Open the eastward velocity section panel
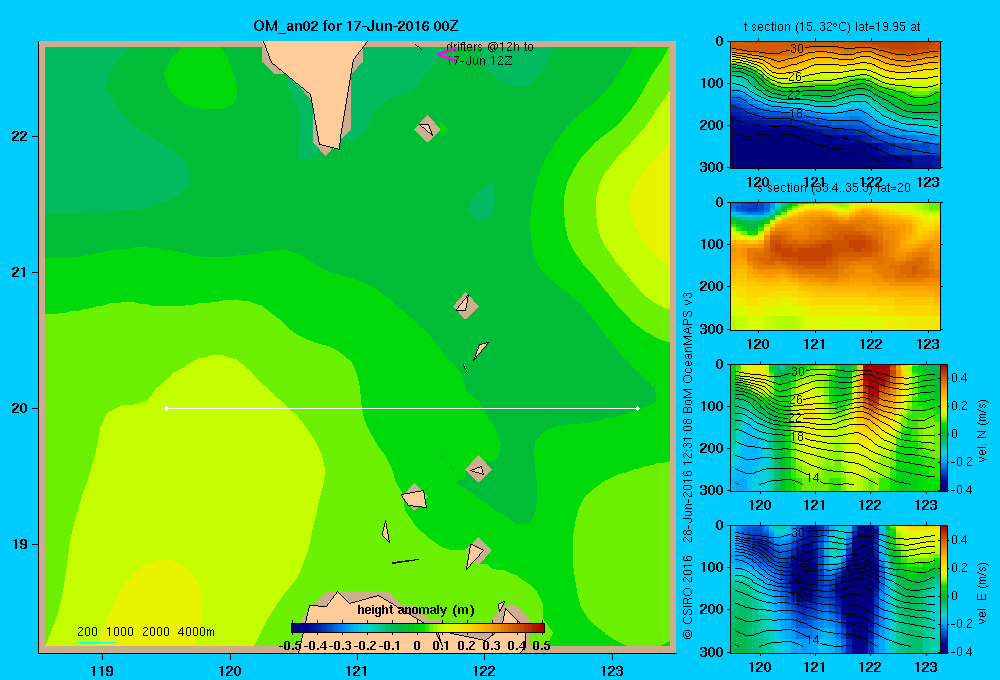This screenshot has width=1000, height=680. [x=835, y=589]
